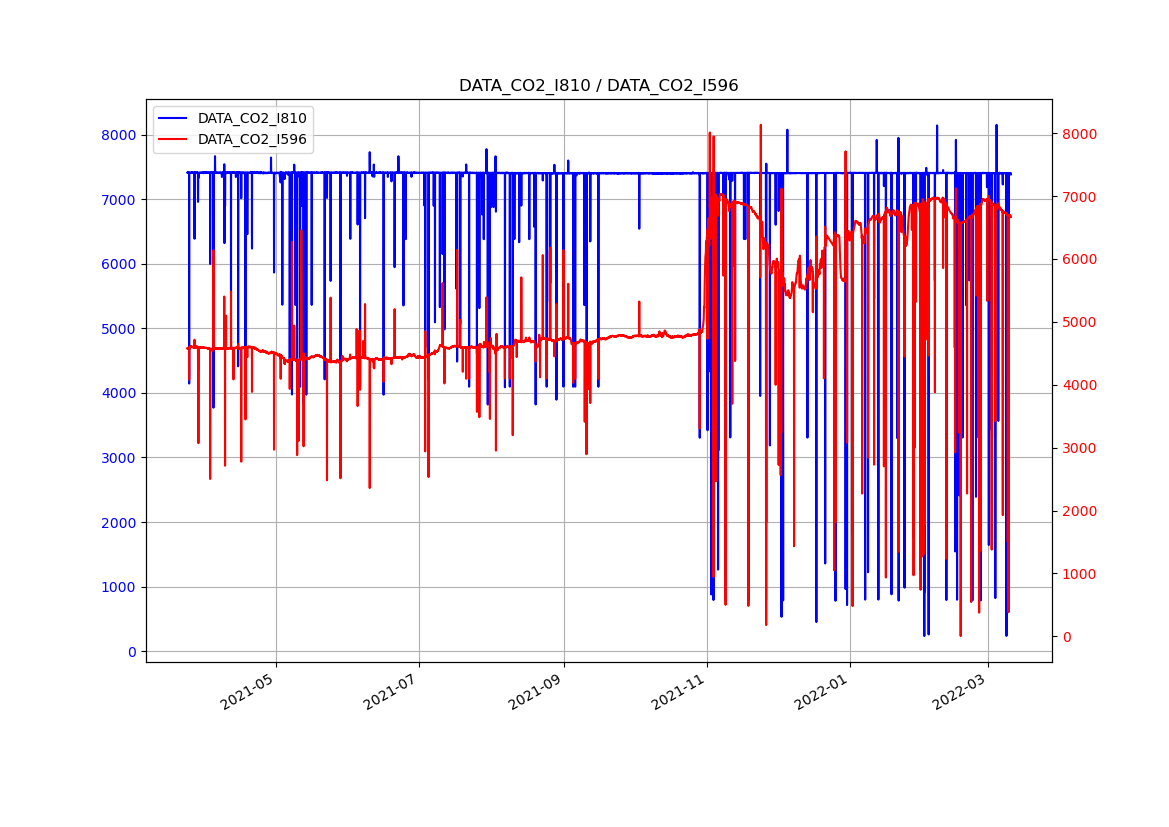1169x827 pixels.
Task: Click the blue 0 left axis tick label
Action: (x=132, y=652)
